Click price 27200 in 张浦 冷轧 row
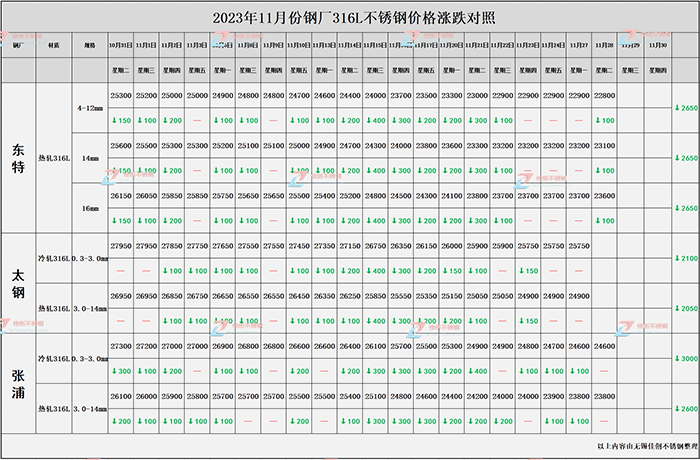 pyautogui.click(x=146, y=346)
